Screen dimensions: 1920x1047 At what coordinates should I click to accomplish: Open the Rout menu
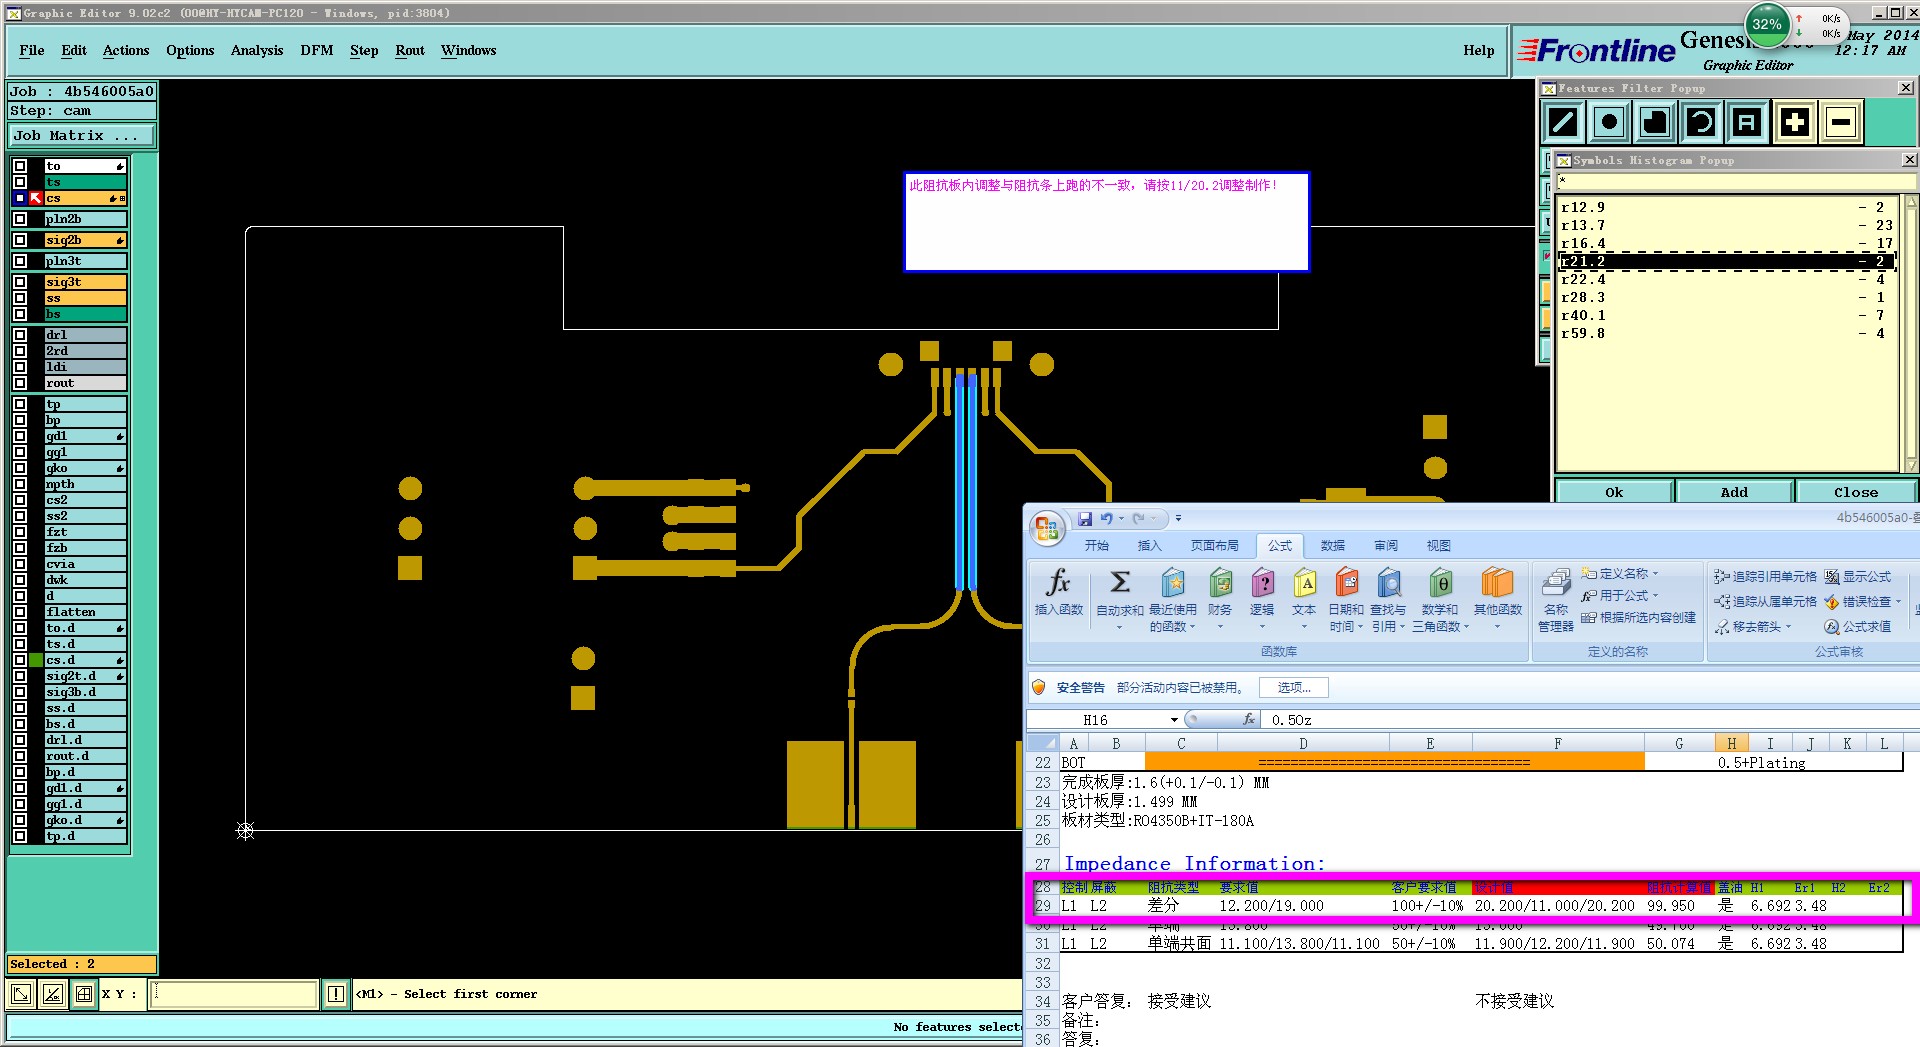point(410,51)
